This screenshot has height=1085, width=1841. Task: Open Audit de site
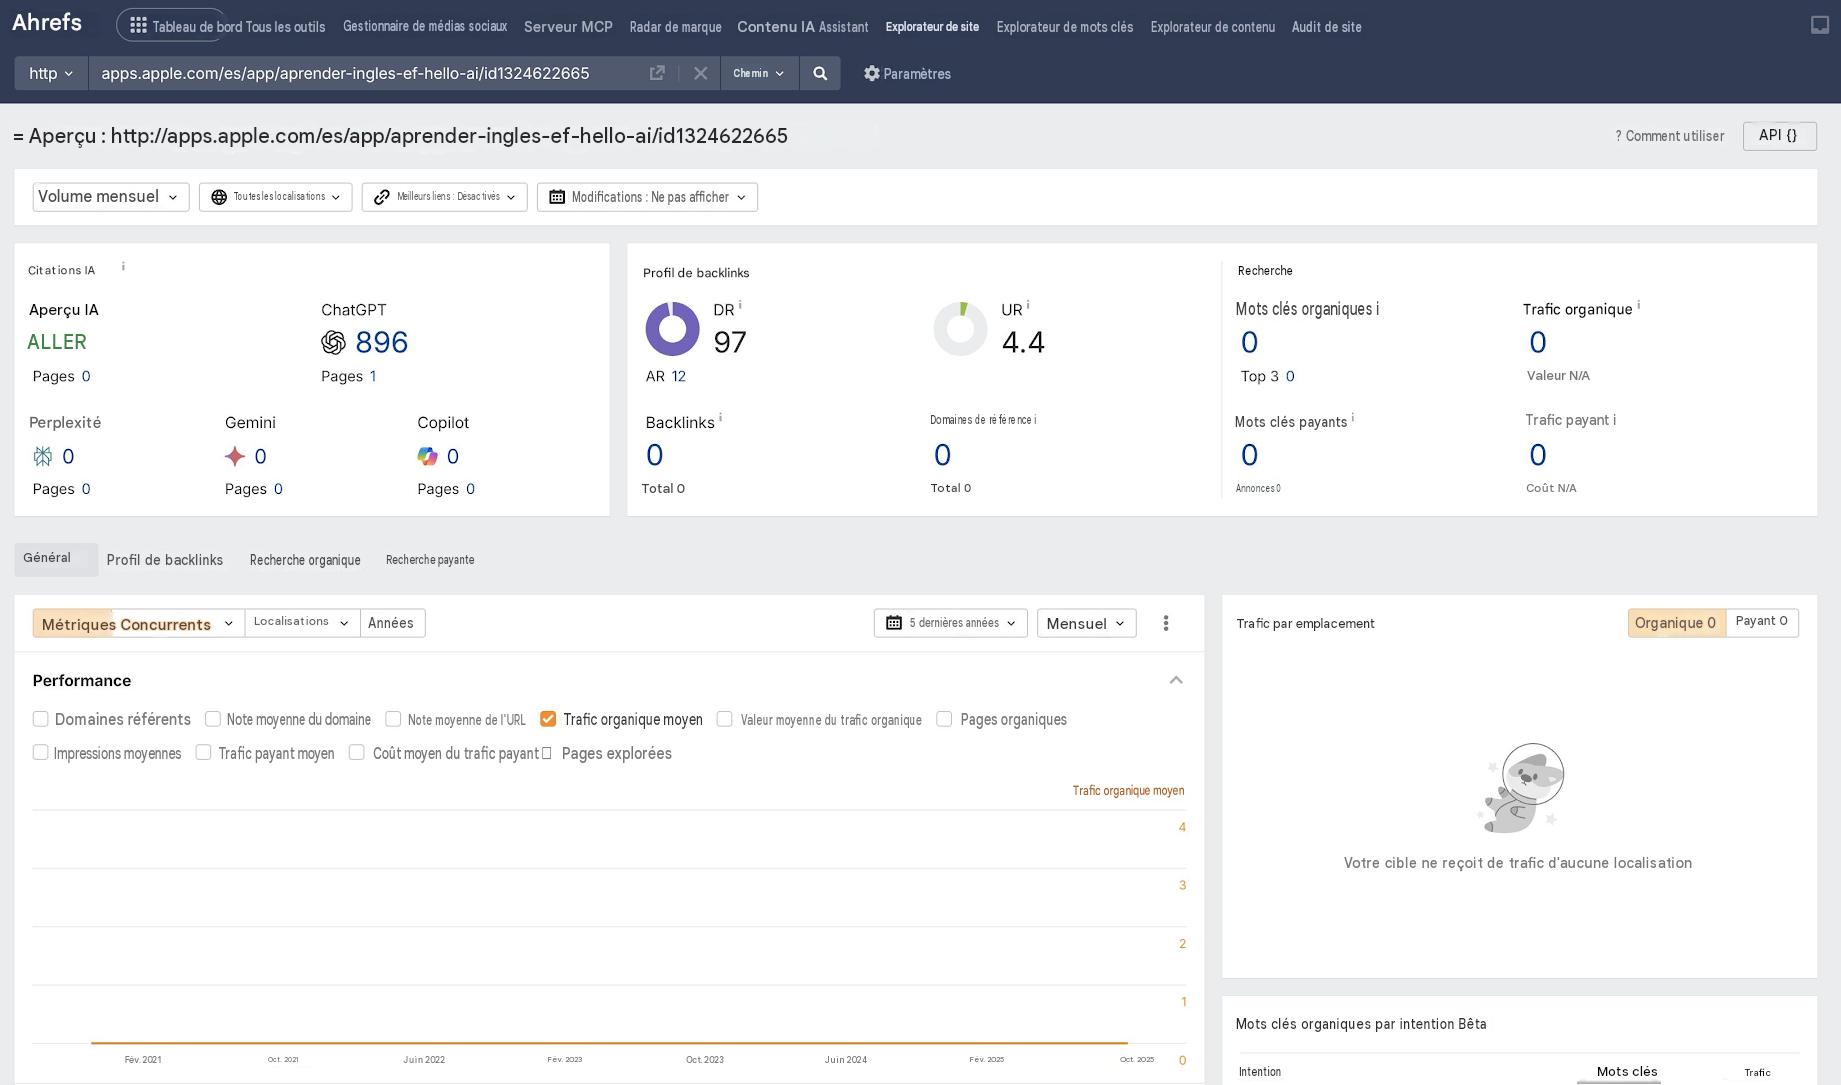(1326, 27)
